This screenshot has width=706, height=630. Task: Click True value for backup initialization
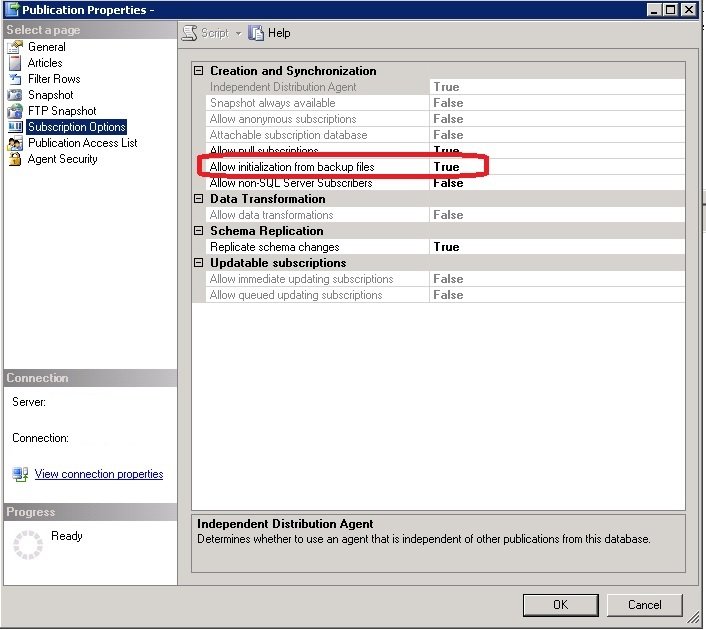(x=446, y=167)
